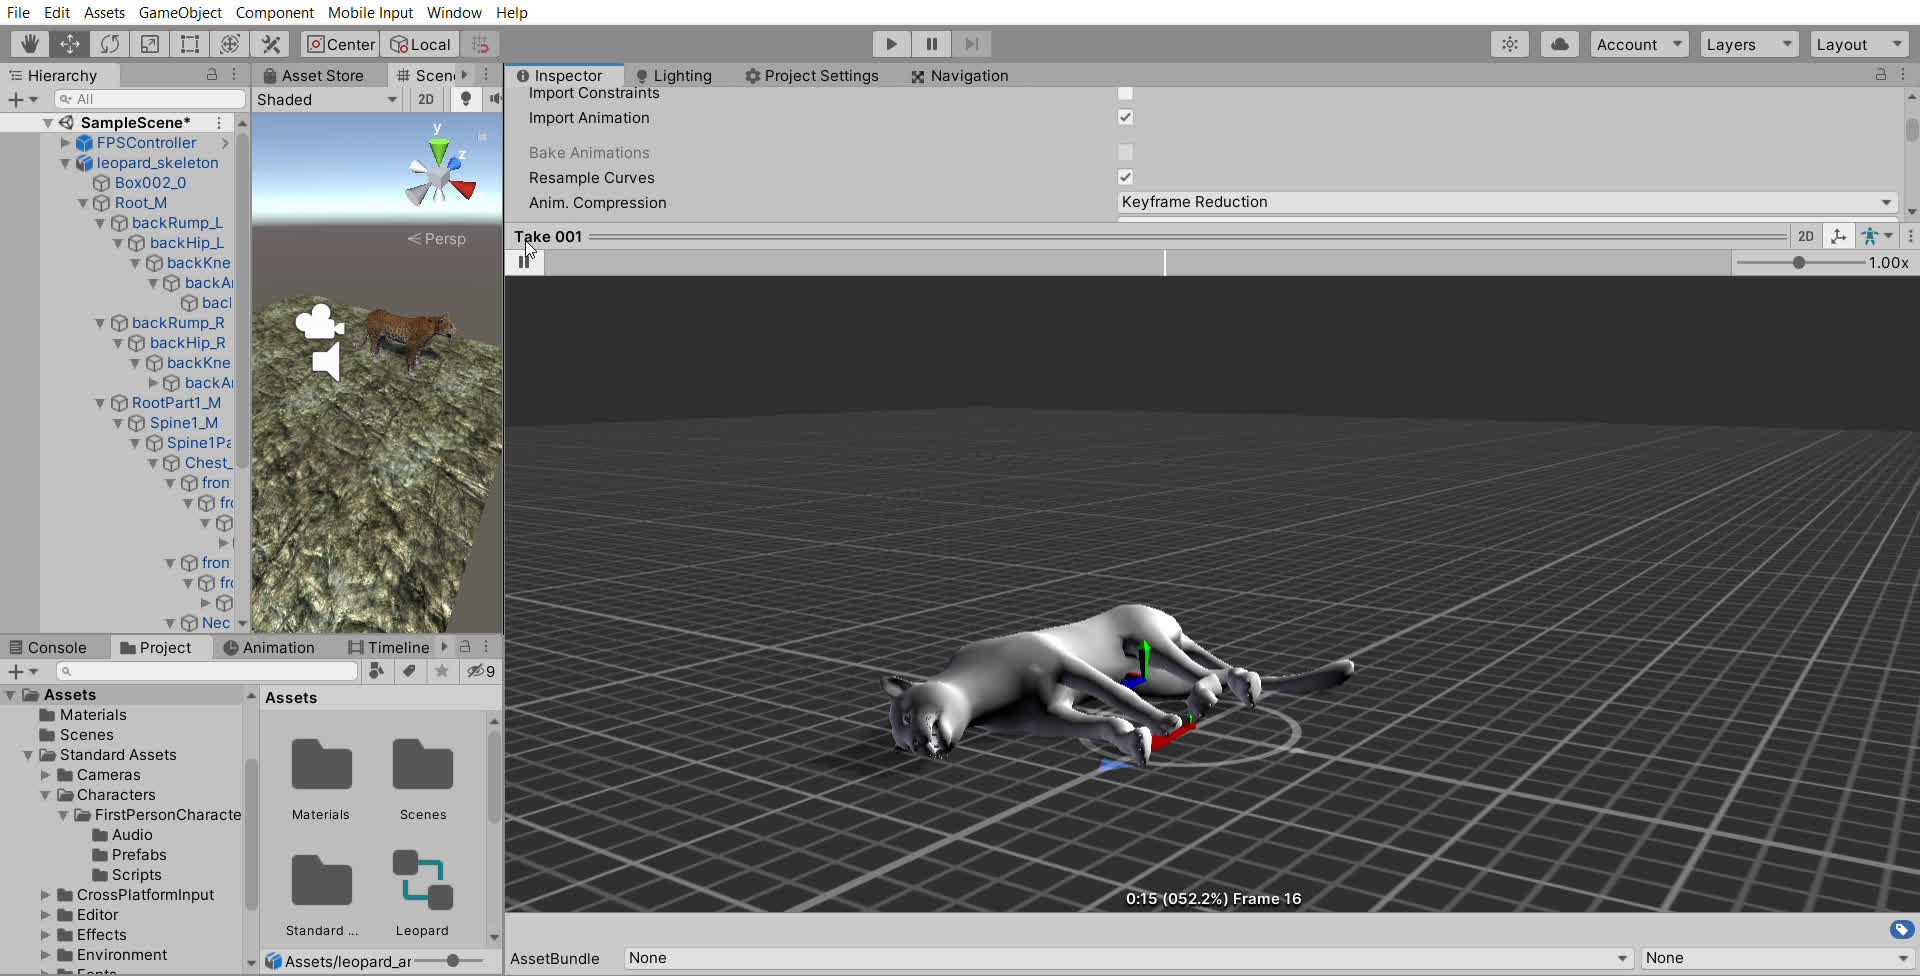Disable the Import Animation checkbox
This screenshot has width=1920, height=976.
(1126, 117)
